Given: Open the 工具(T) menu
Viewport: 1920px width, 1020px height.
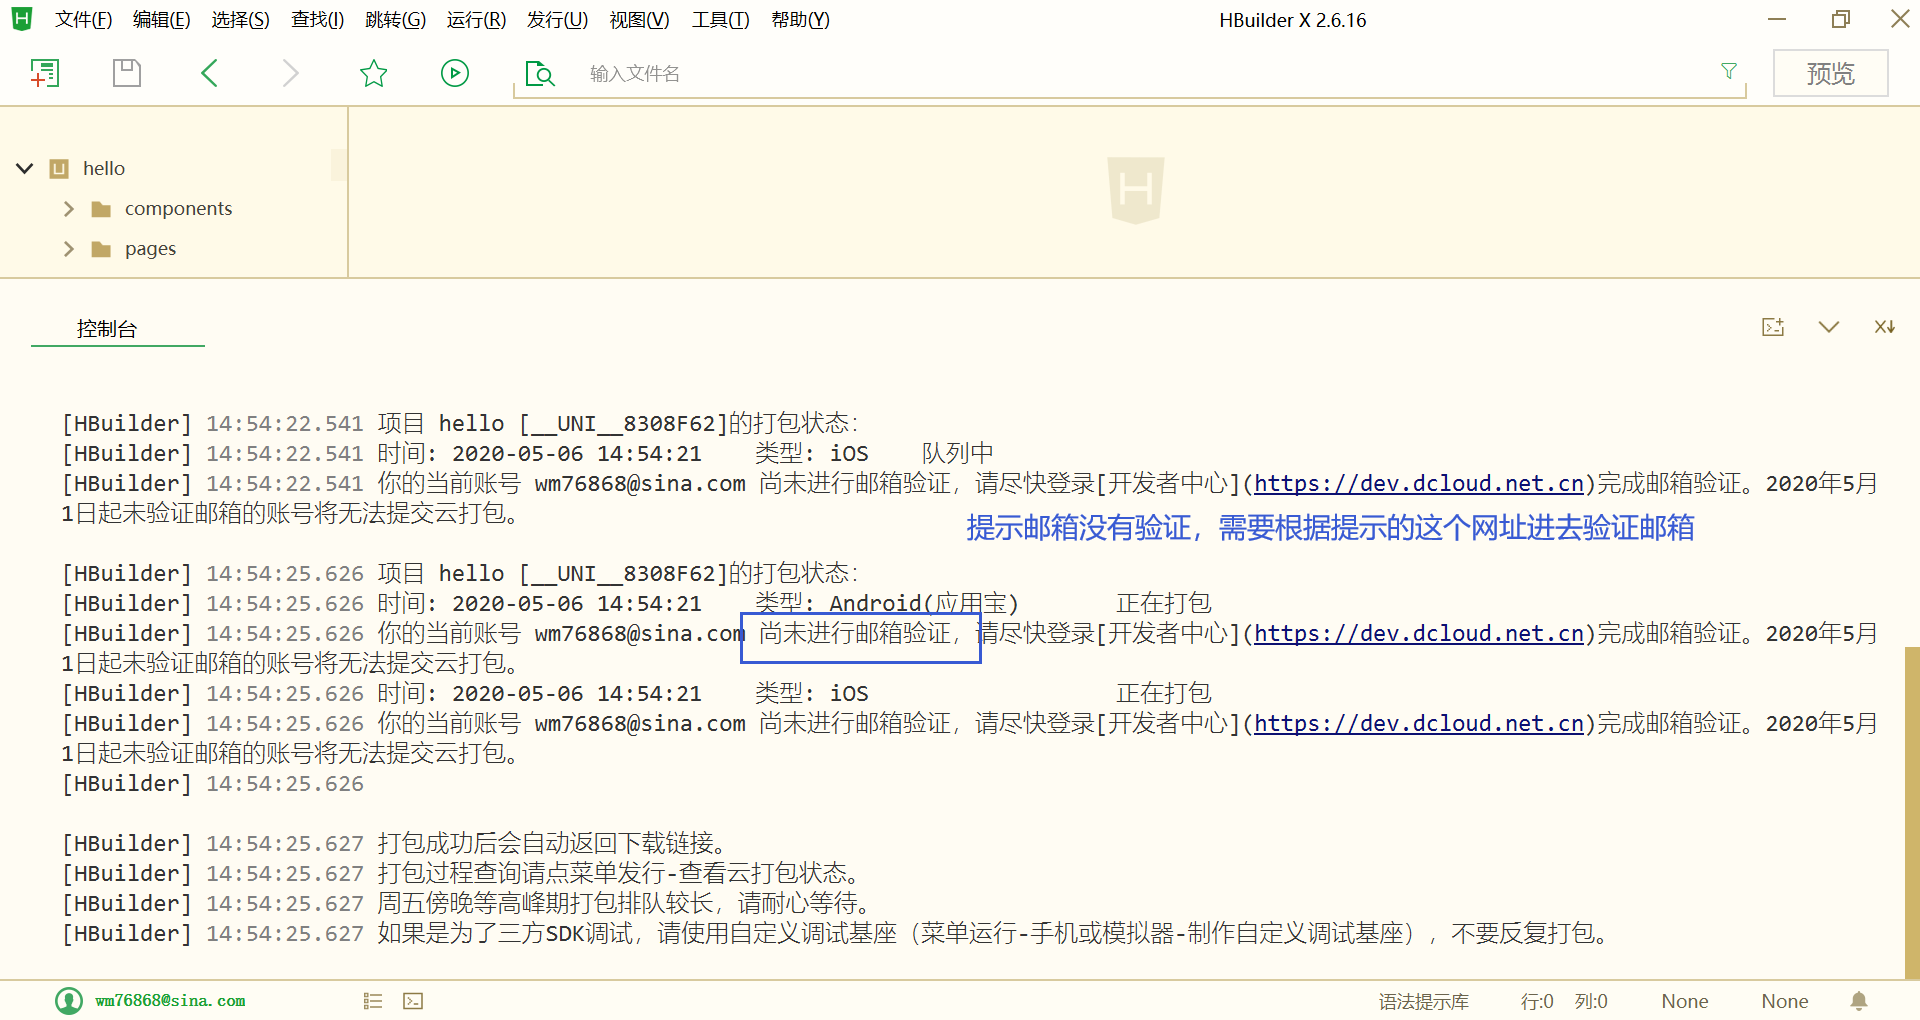Looking at the screenshot, I should click(x=721, y=20).
